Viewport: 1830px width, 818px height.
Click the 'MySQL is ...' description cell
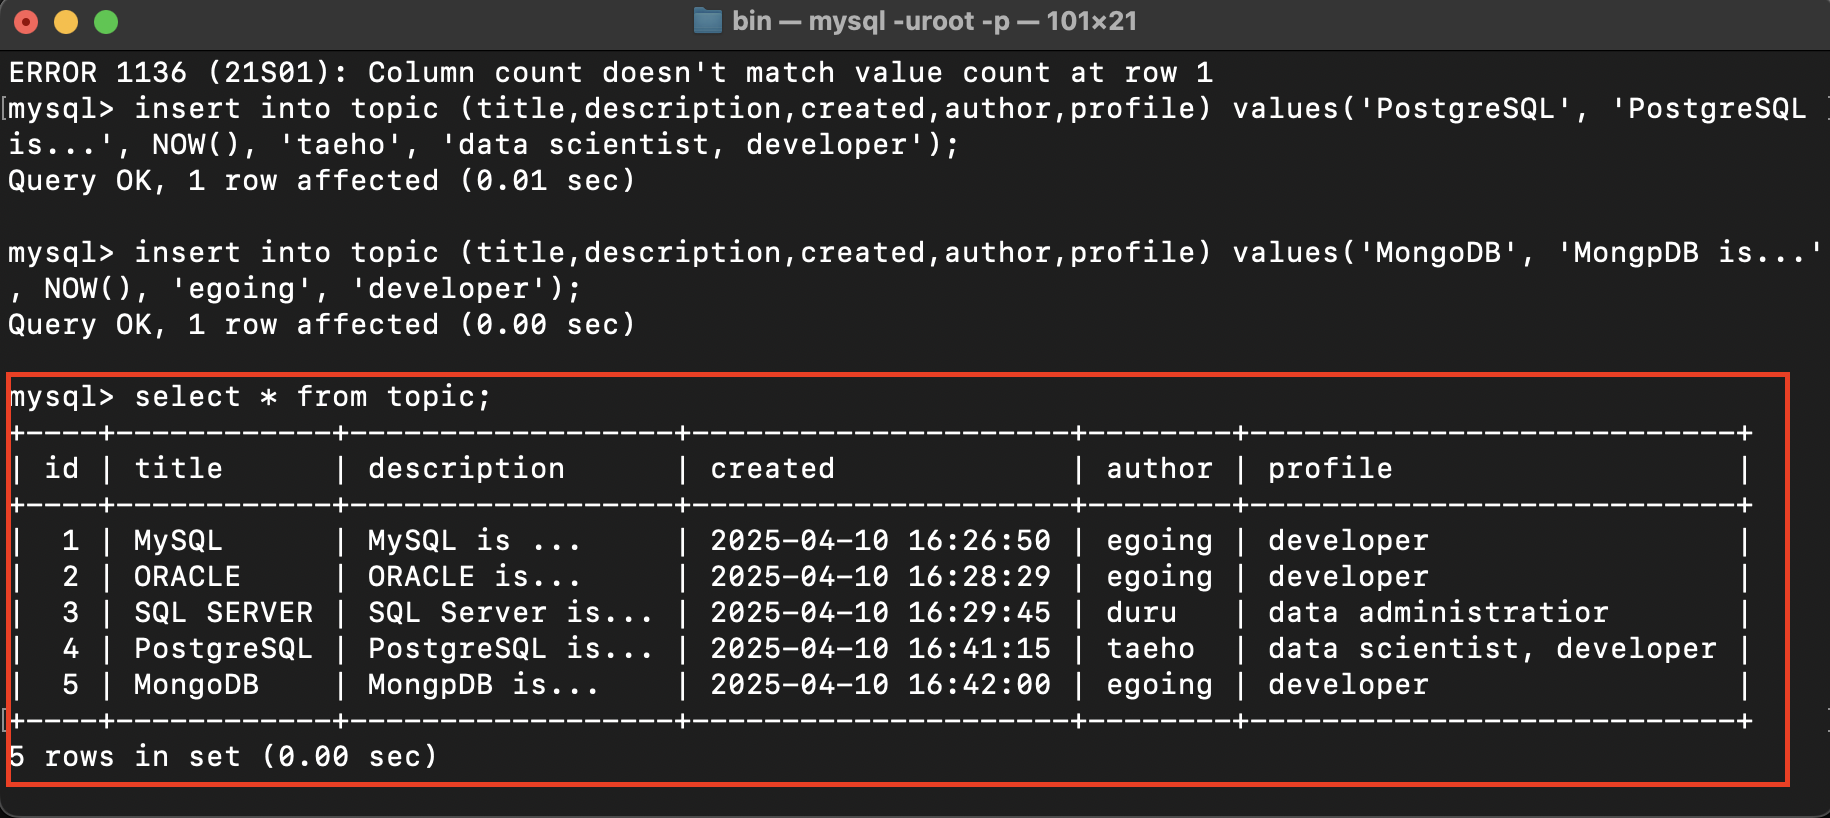tap(475, 541)
